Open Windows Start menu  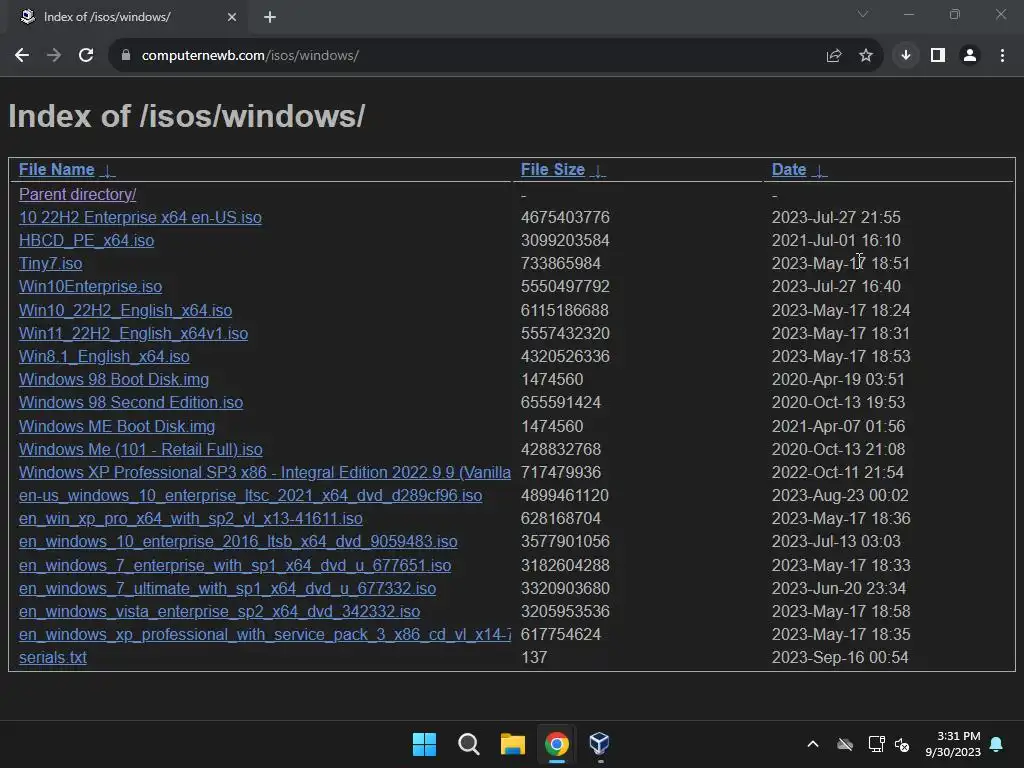click(424, 744)
